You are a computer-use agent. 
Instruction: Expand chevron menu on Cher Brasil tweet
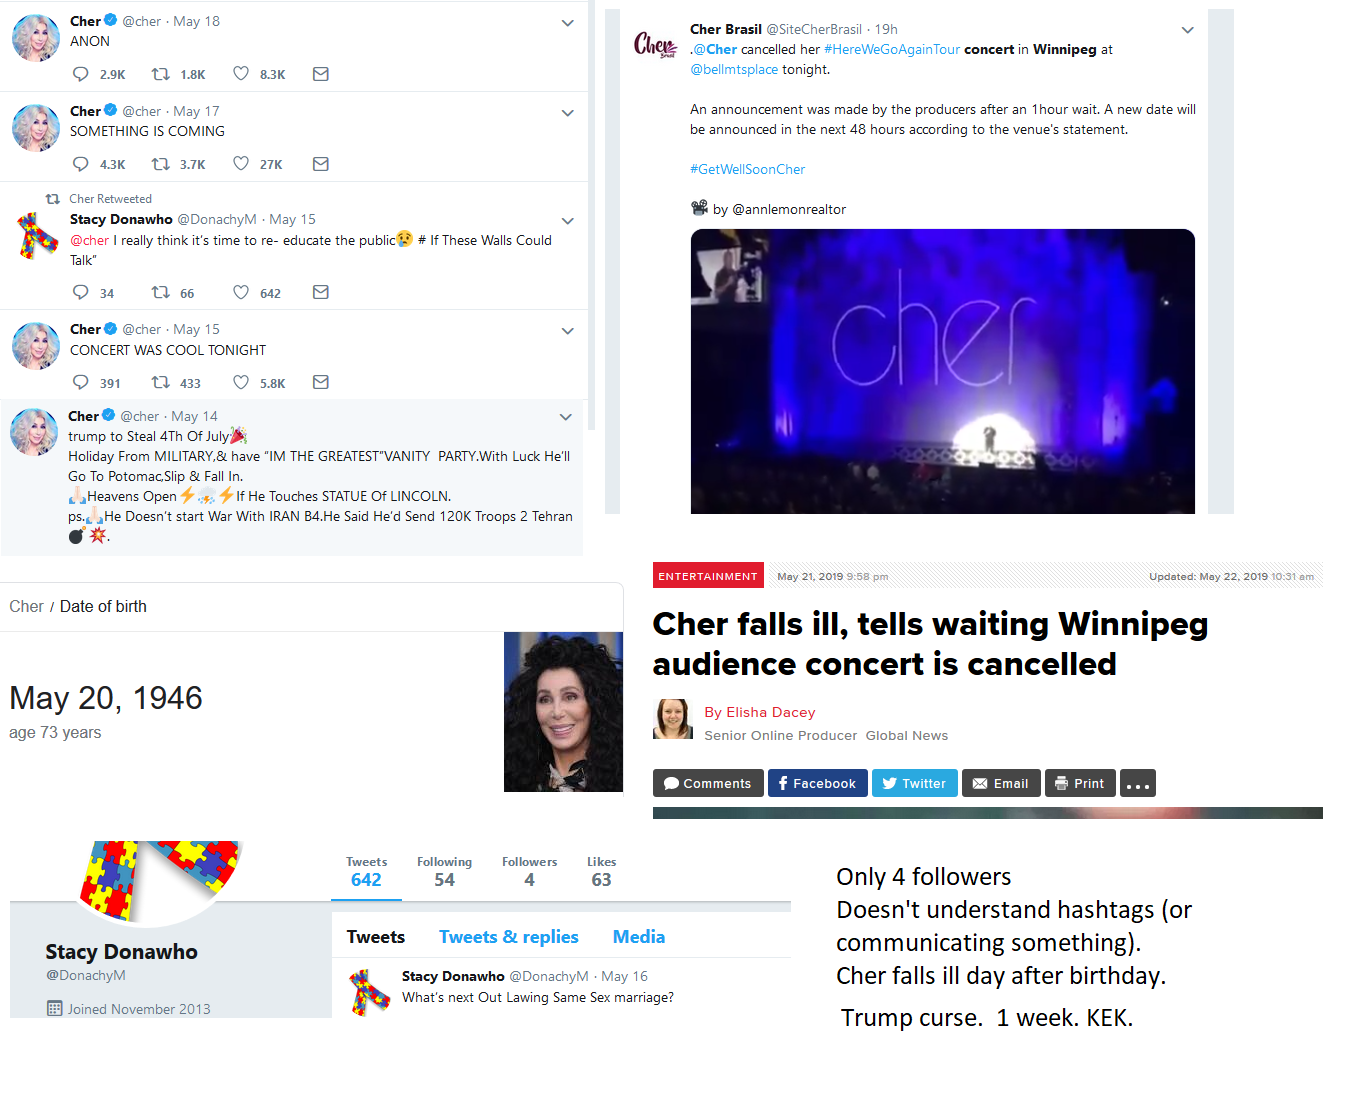click(x=1187, y=30)
